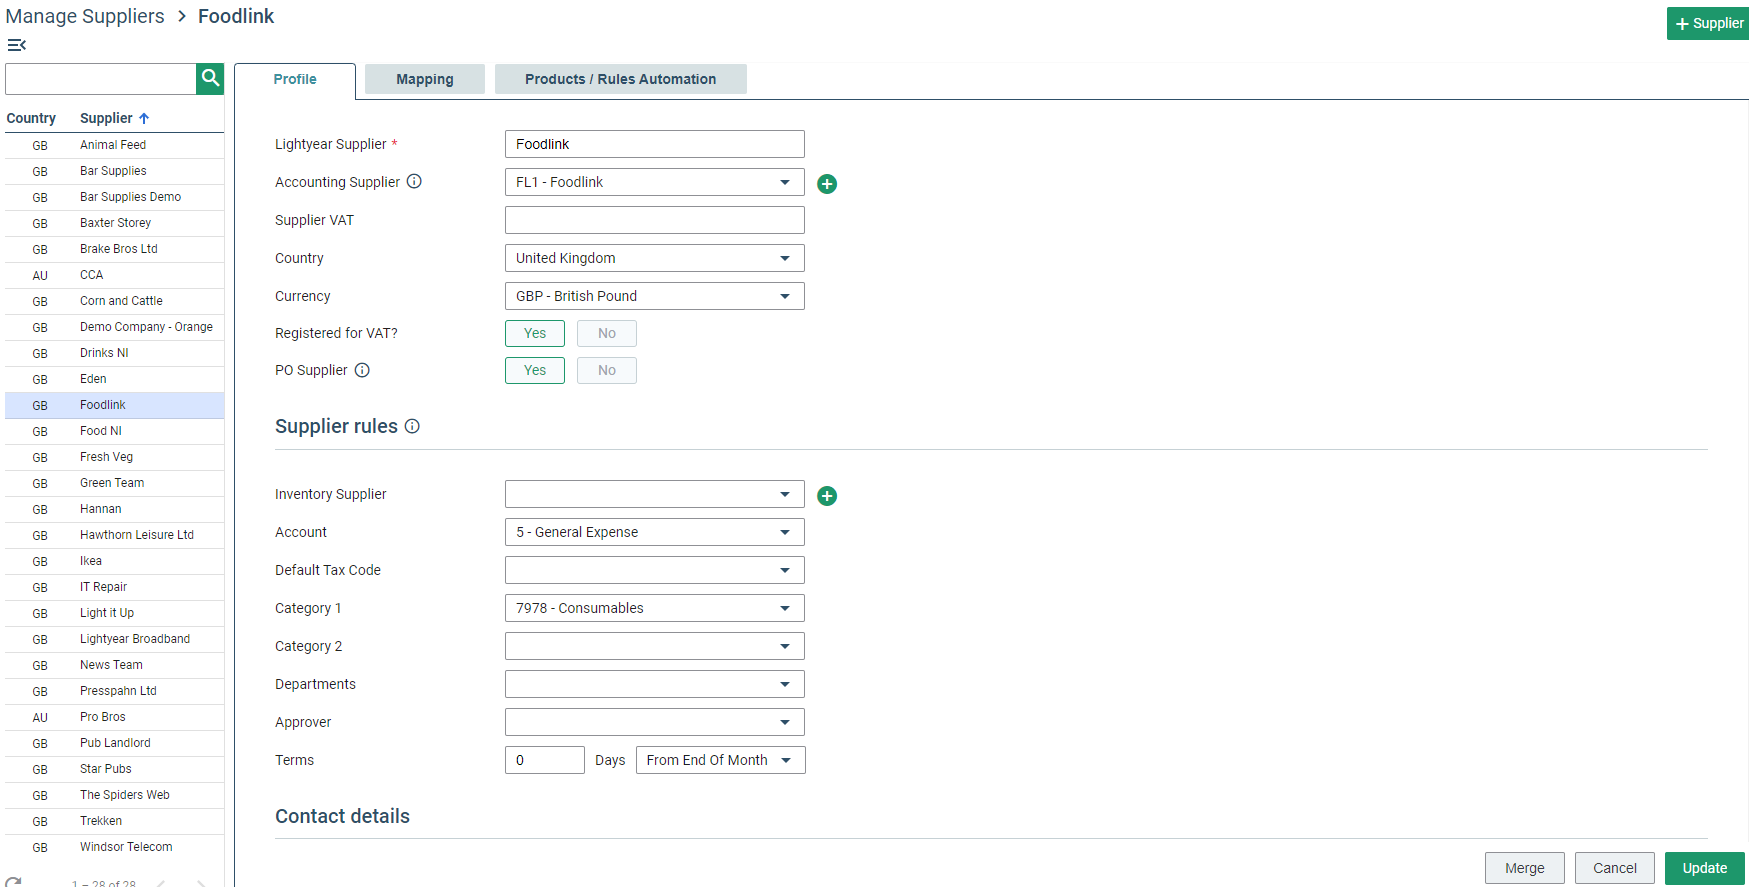Click the Cancel button
This screenshot has height=887, width=1749.
point(1615,868)
